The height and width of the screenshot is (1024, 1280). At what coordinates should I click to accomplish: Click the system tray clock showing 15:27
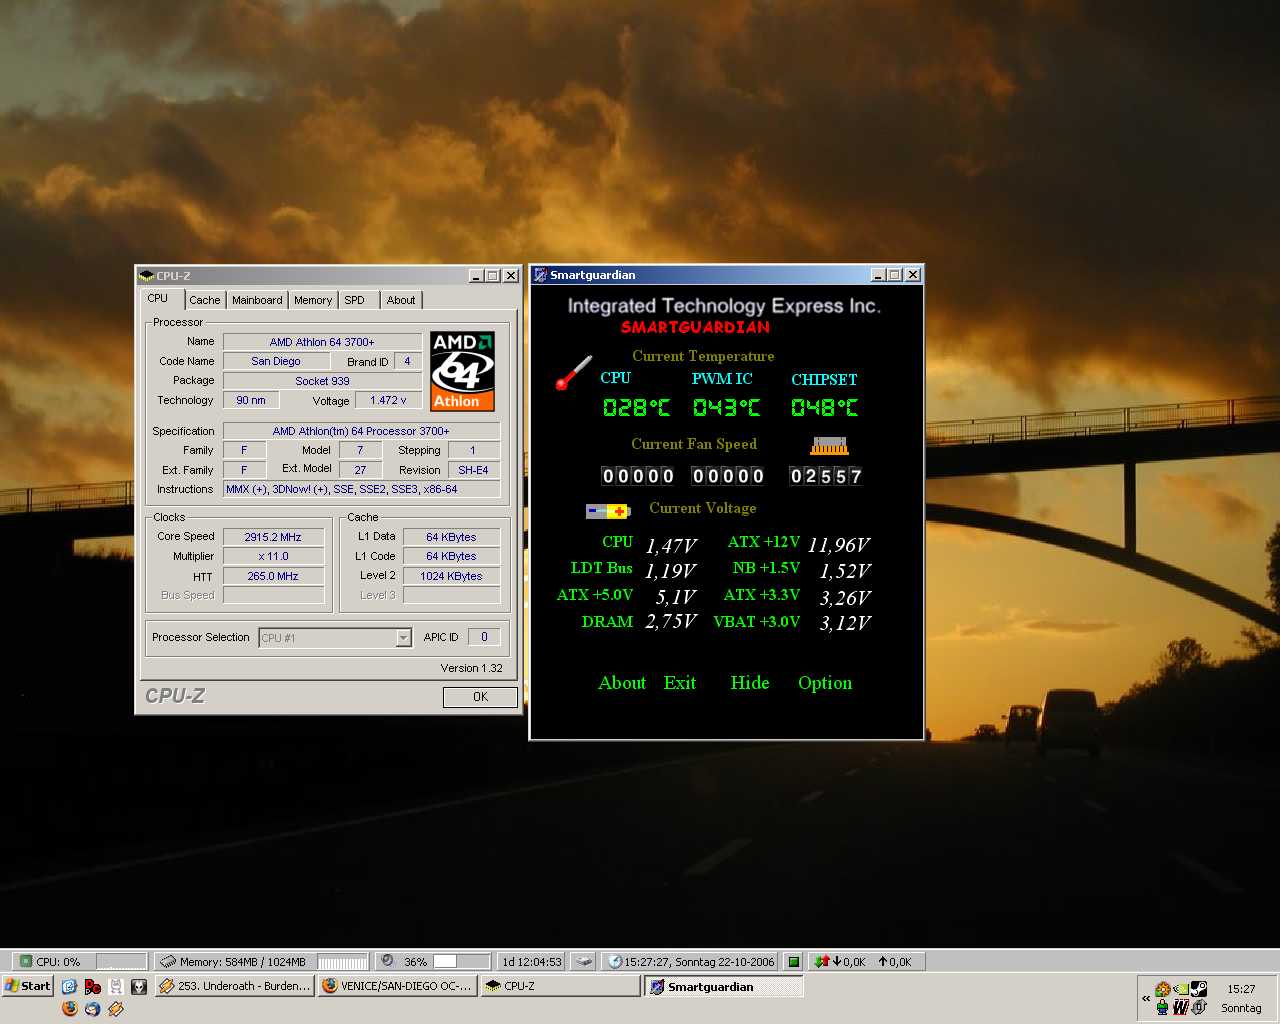click(1241, 989)
